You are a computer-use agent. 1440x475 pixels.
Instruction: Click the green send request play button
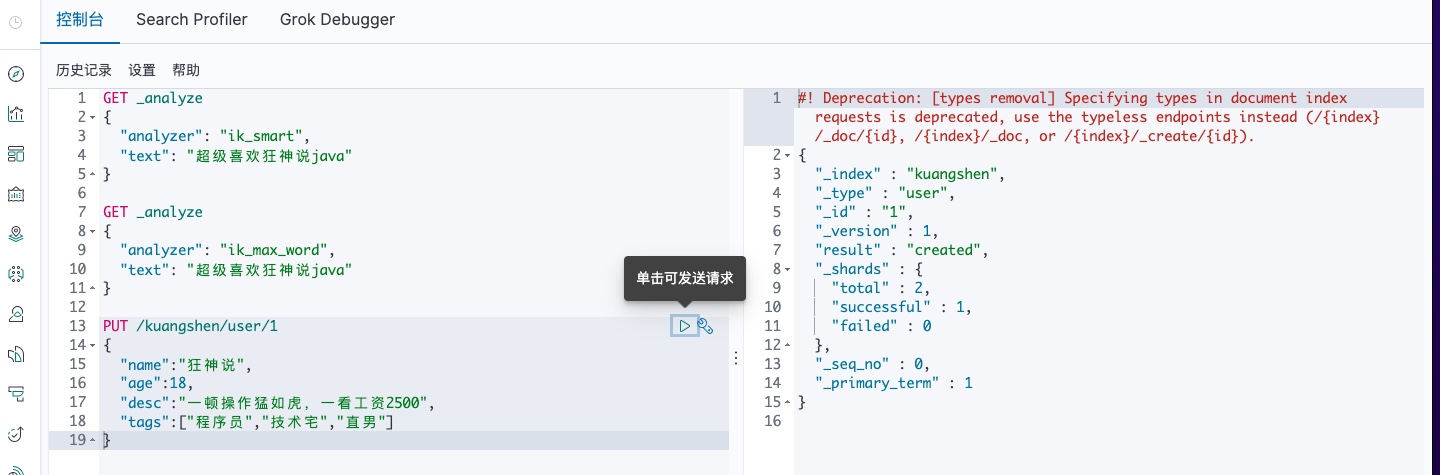tap(685, 326)
